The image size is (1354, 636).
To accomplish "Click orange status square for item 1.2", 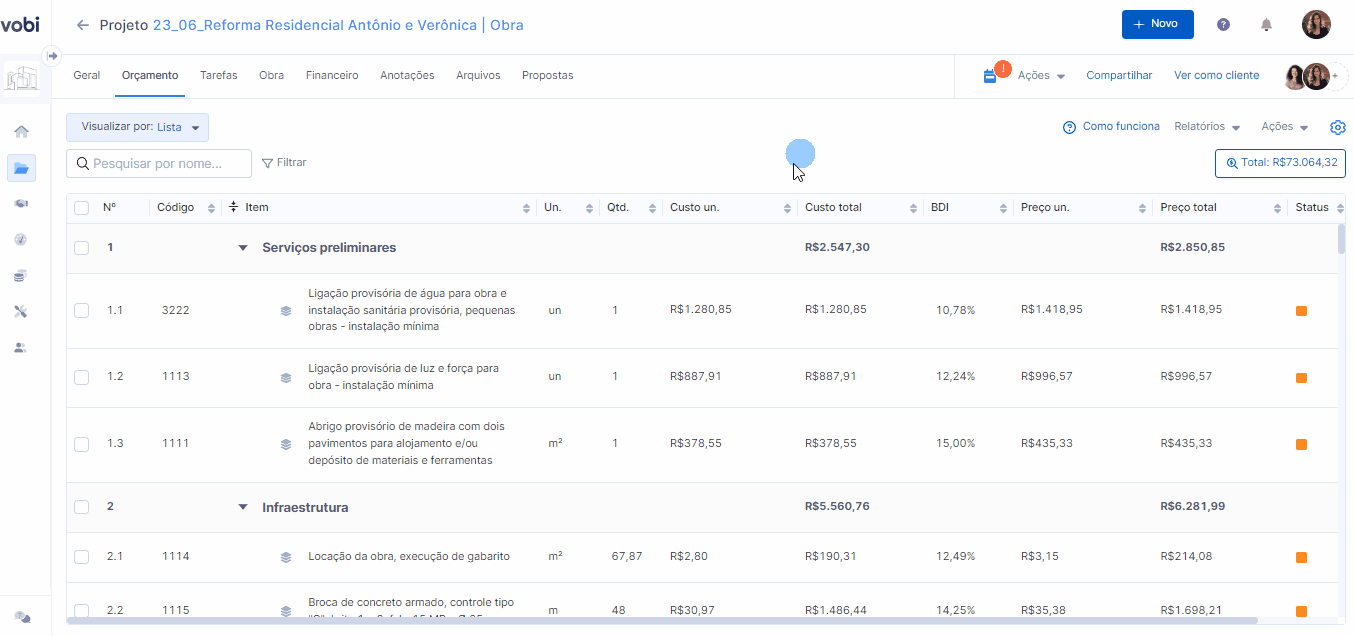I will click(x=1301, y=378).
